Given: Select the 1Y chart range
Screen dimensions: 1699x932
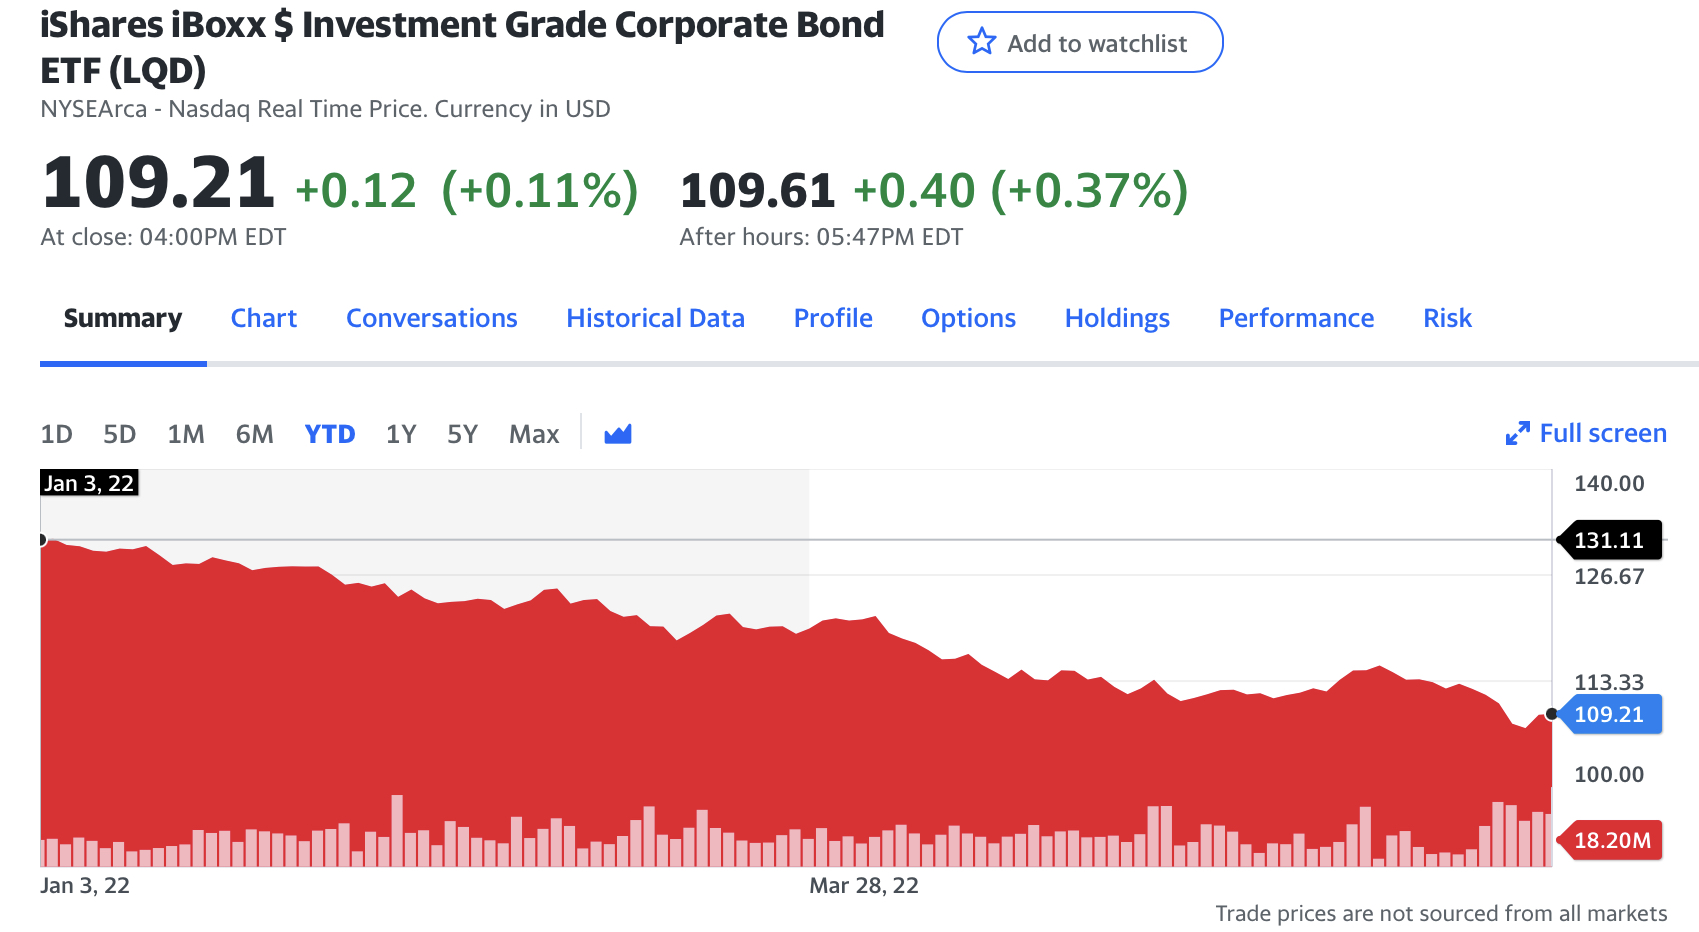Looking at the screenshot, I should coord(401,434).
